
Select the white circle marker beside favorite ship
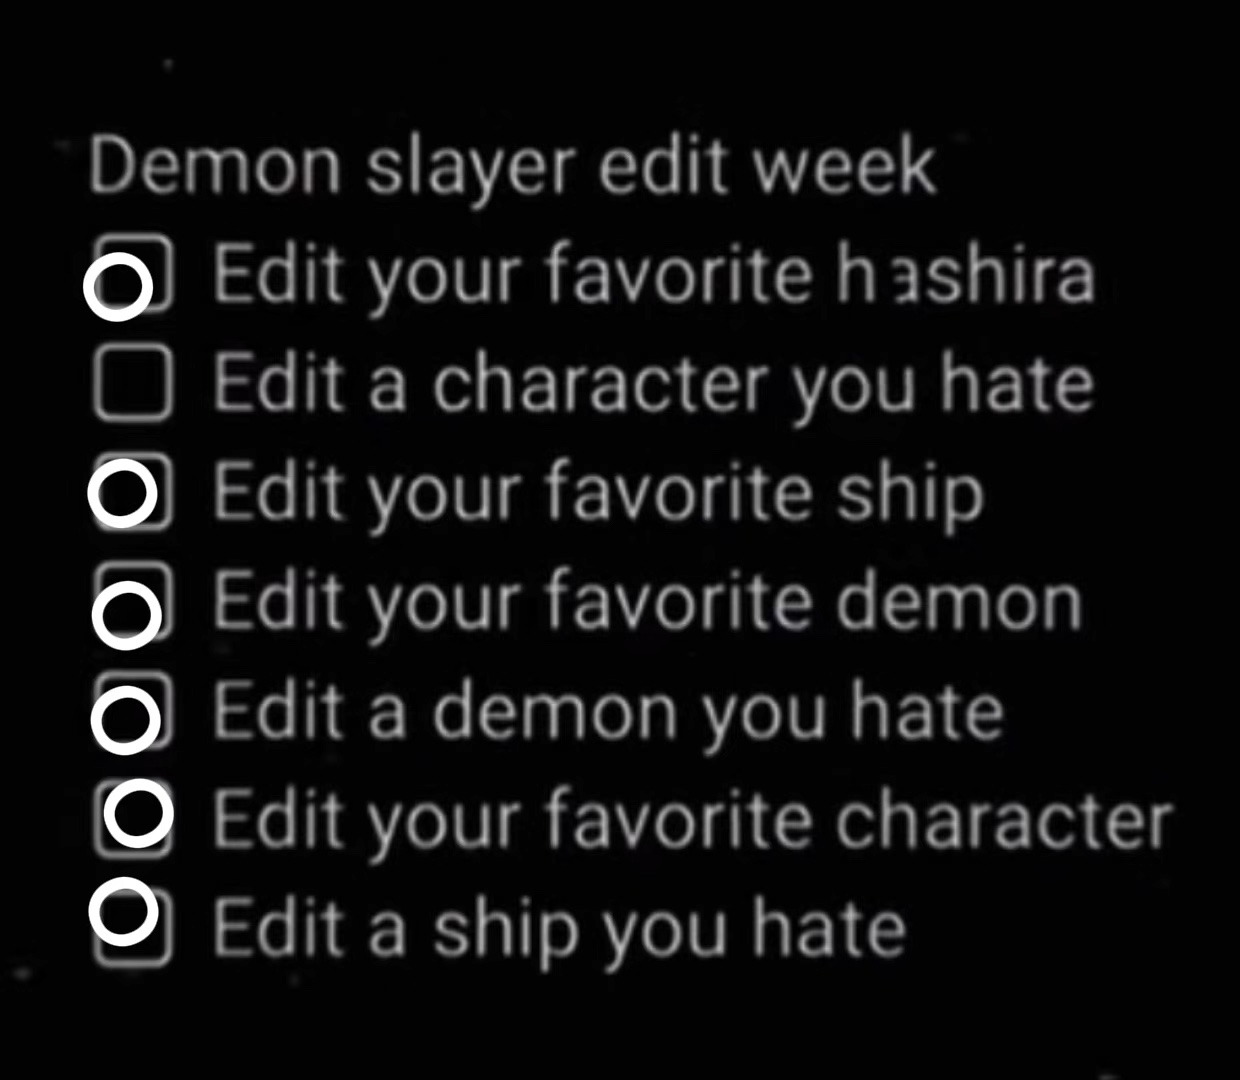(x=123, y=493)
